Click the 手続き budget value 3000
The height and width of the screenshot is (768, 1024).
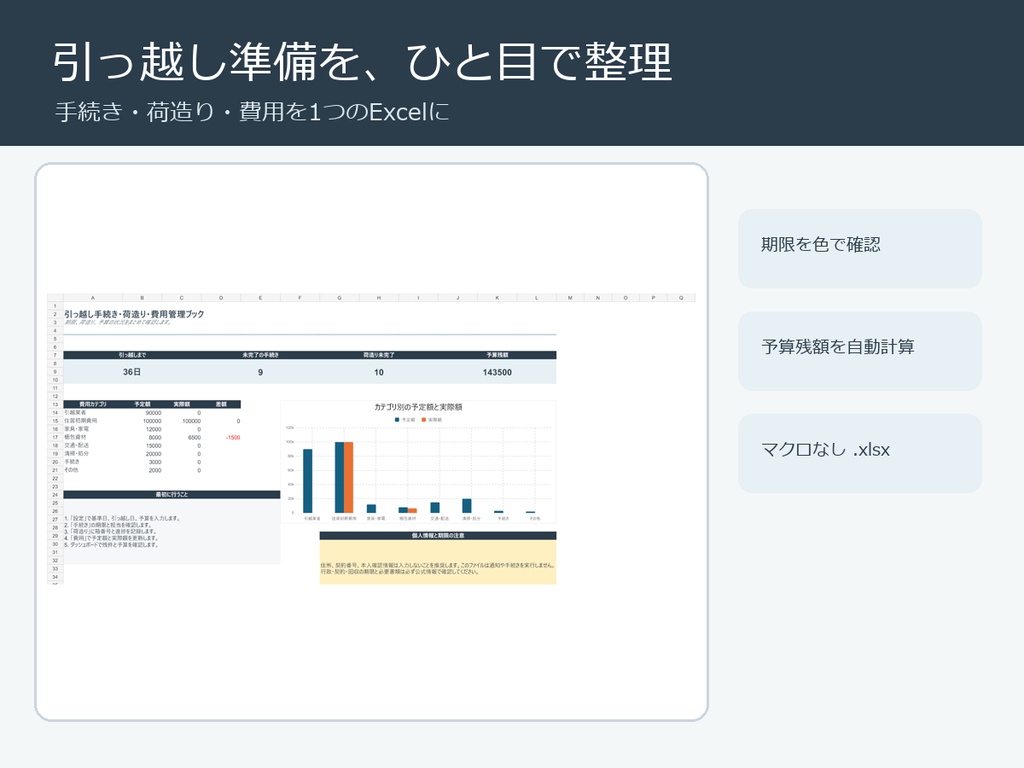(155, 462)
